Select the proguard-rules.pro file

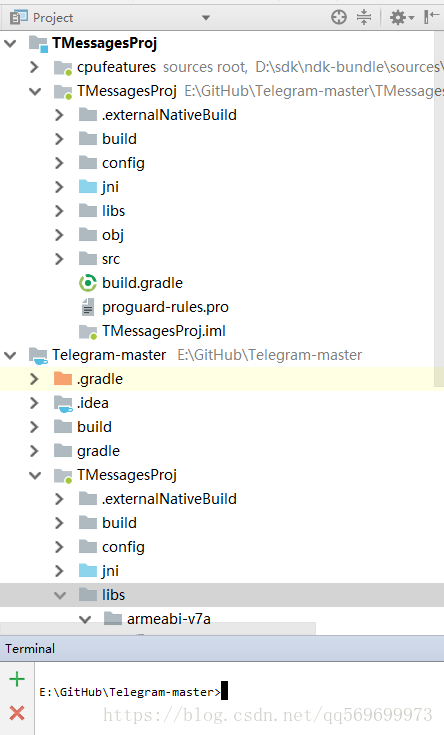pyautogui.click(x=165, y=307)
